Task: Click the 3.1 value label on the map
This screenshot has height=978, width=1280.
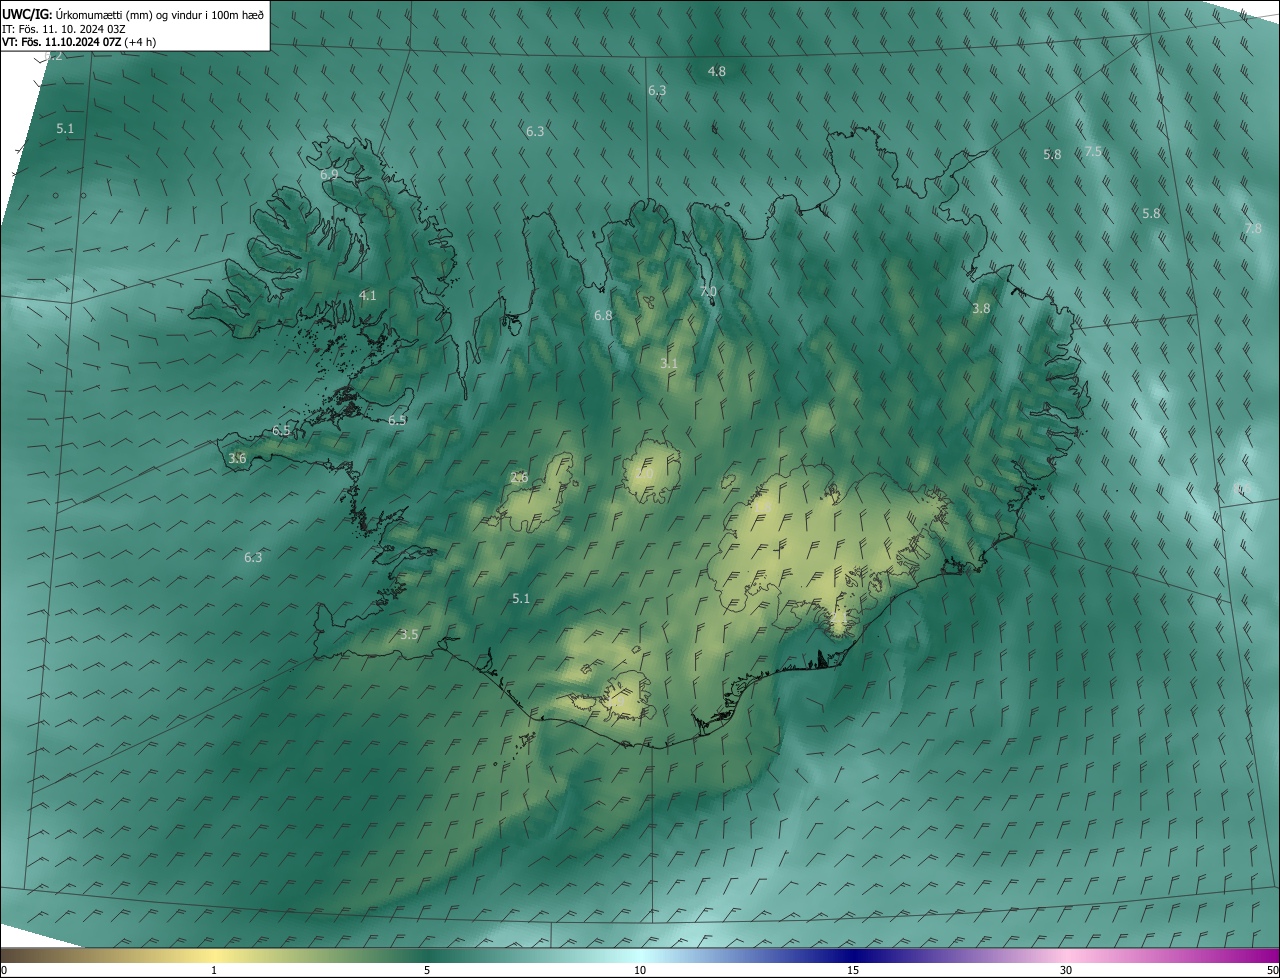Action: point(669,363)
